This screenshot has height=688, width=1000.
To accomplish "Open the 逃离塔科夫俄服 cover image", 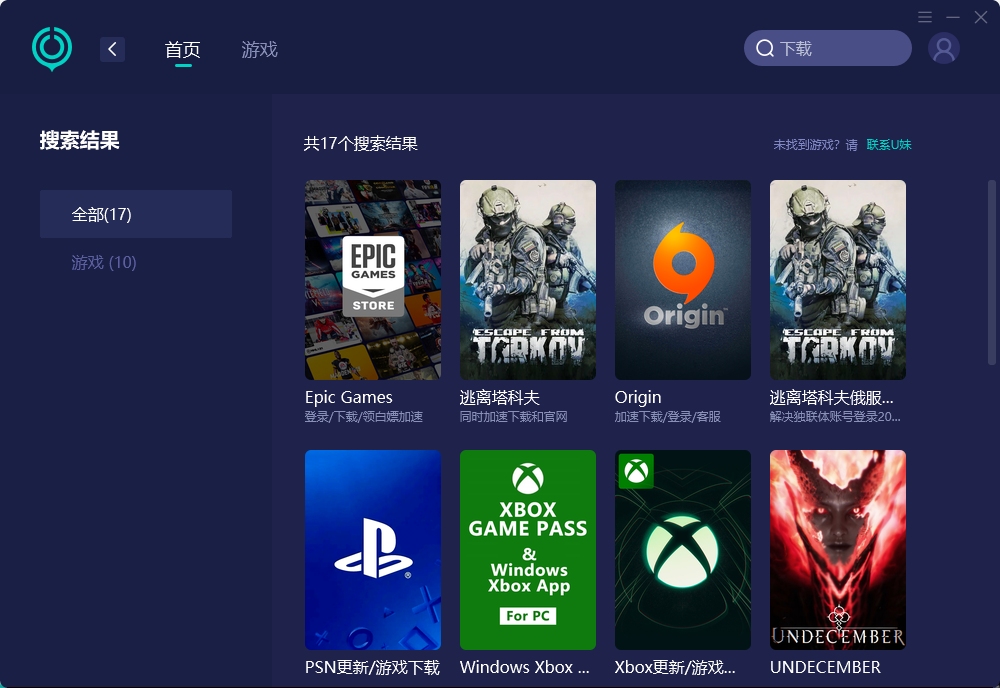I will (x=838, y=280).
